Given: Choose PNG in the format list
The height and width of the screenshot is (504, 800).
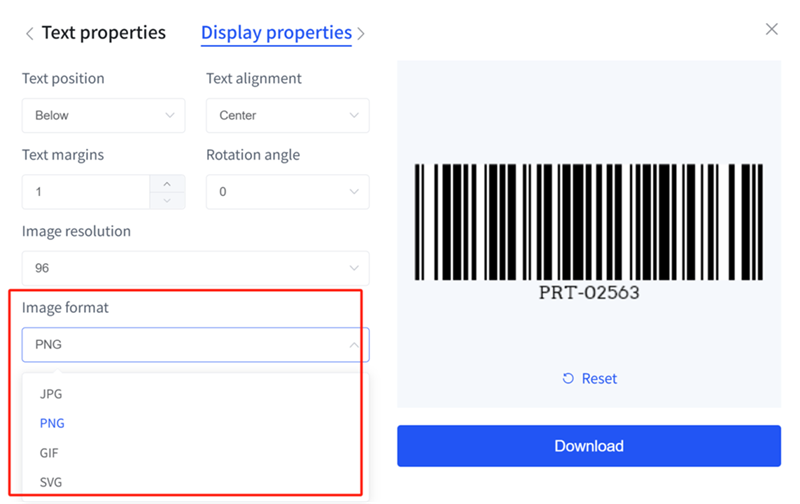Looking at the screenshot, I should (52, 423).
